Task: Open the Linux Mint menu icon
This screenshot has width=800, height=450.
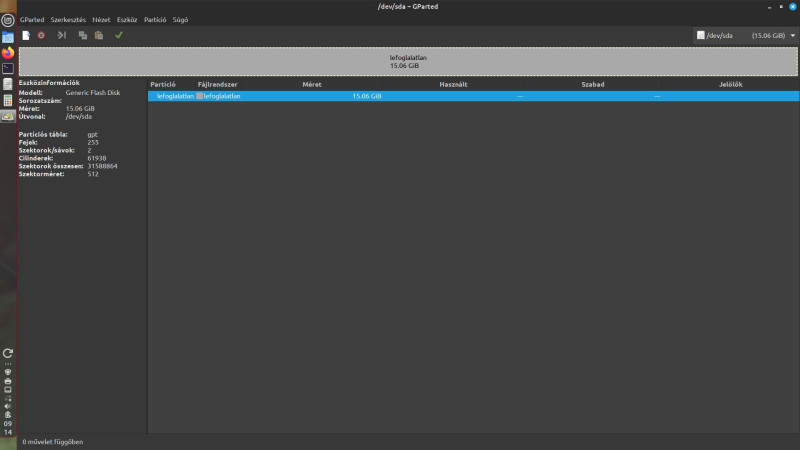Action: point(8,20)
